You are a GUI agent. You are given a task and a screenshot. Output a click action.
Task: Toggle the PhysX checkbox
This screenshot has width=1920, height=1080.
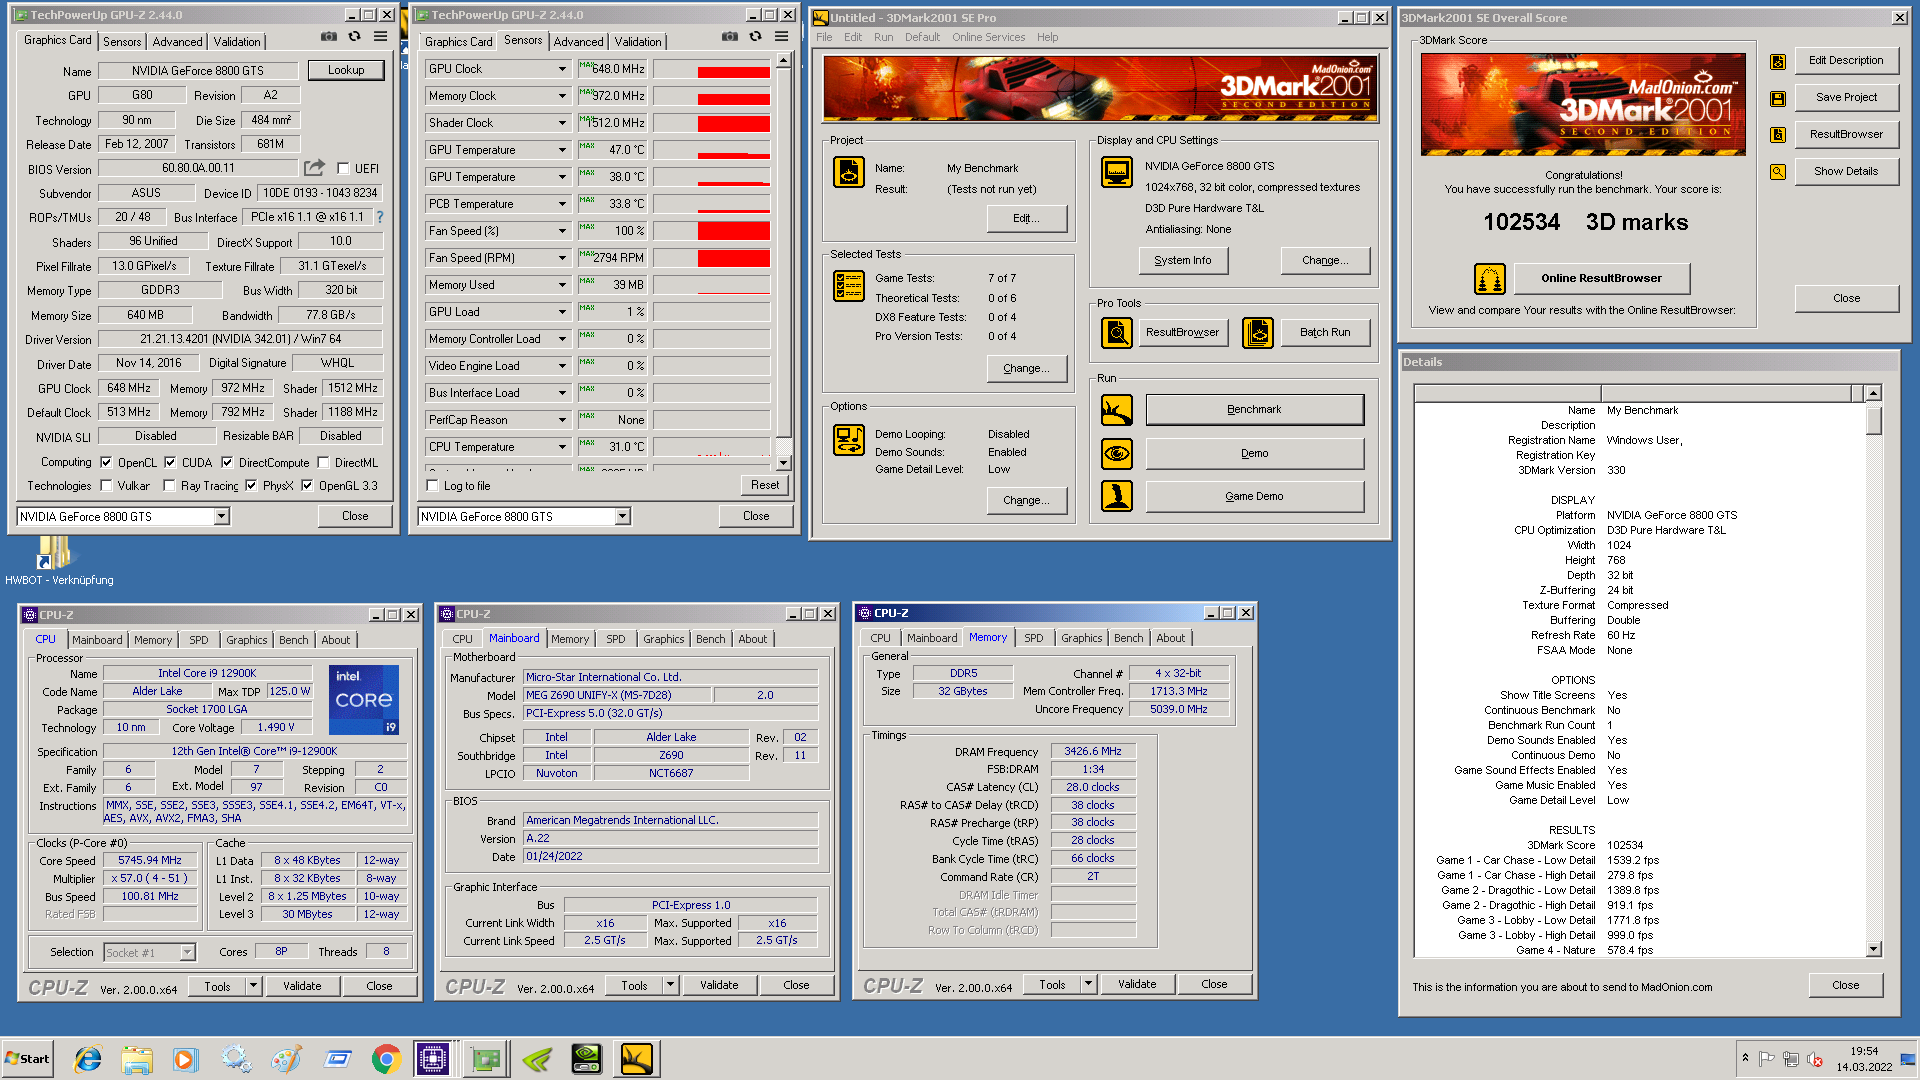[x=251, y=486]
